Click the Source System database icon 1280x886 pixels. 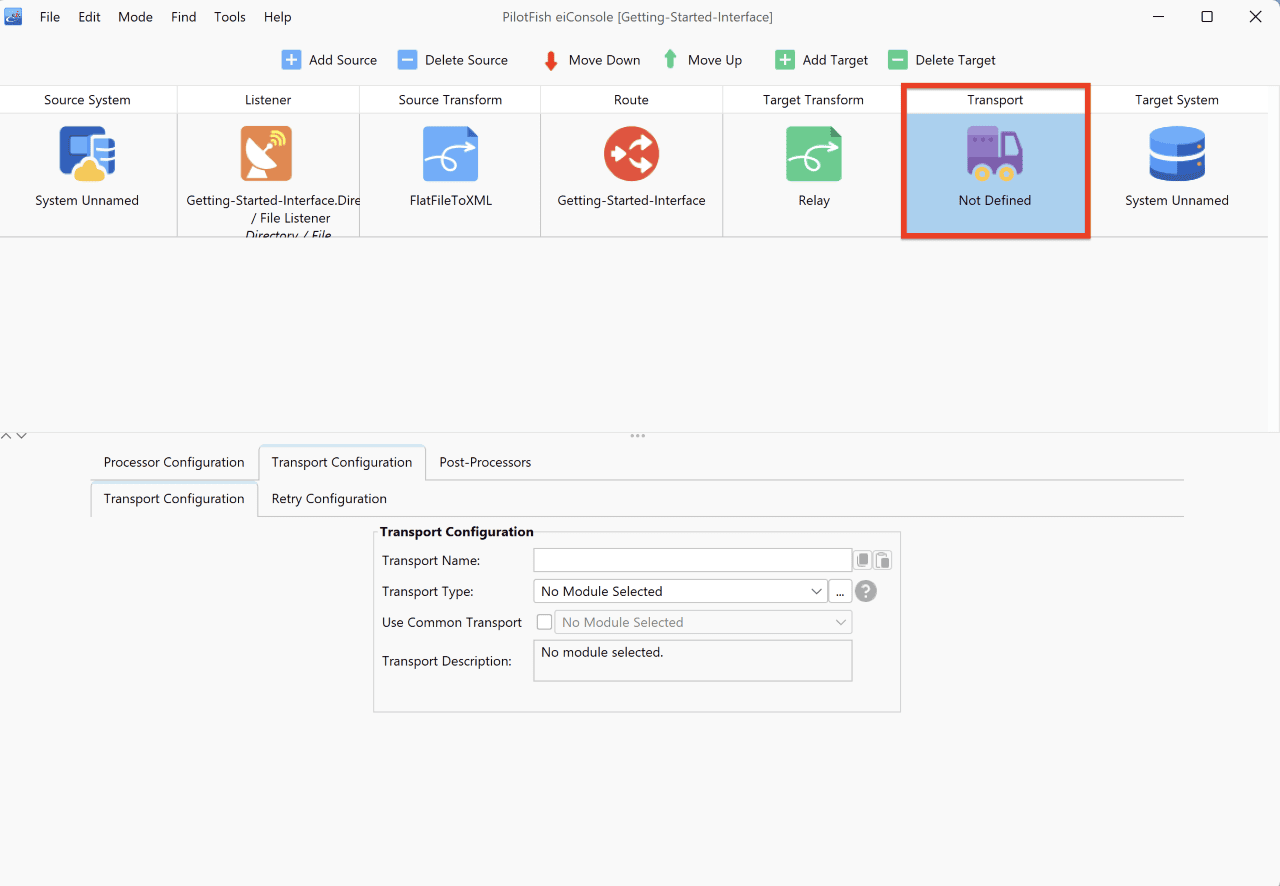(x=87, y=153)
